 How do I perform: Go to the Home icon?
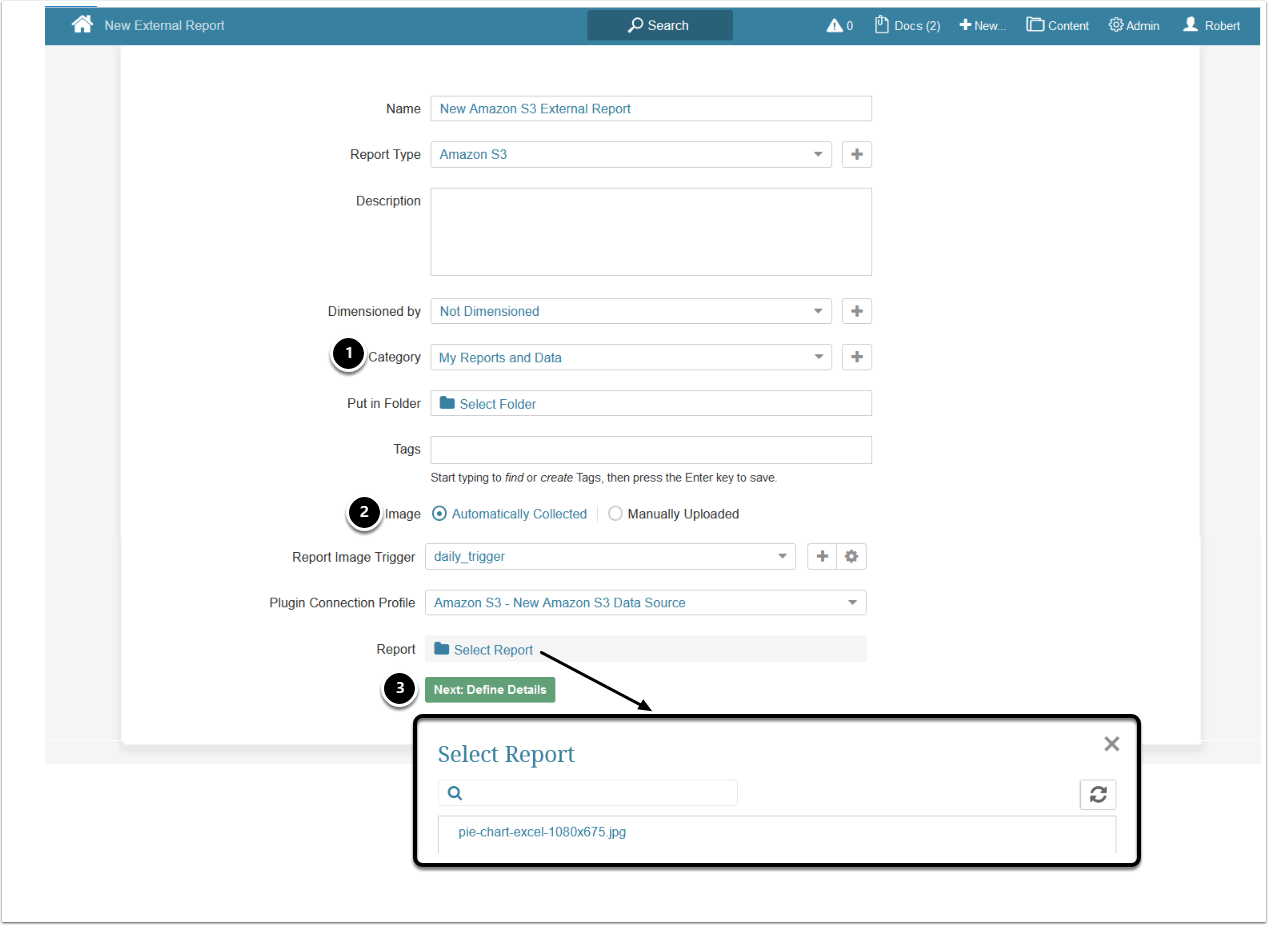click(x=82, y=24)
